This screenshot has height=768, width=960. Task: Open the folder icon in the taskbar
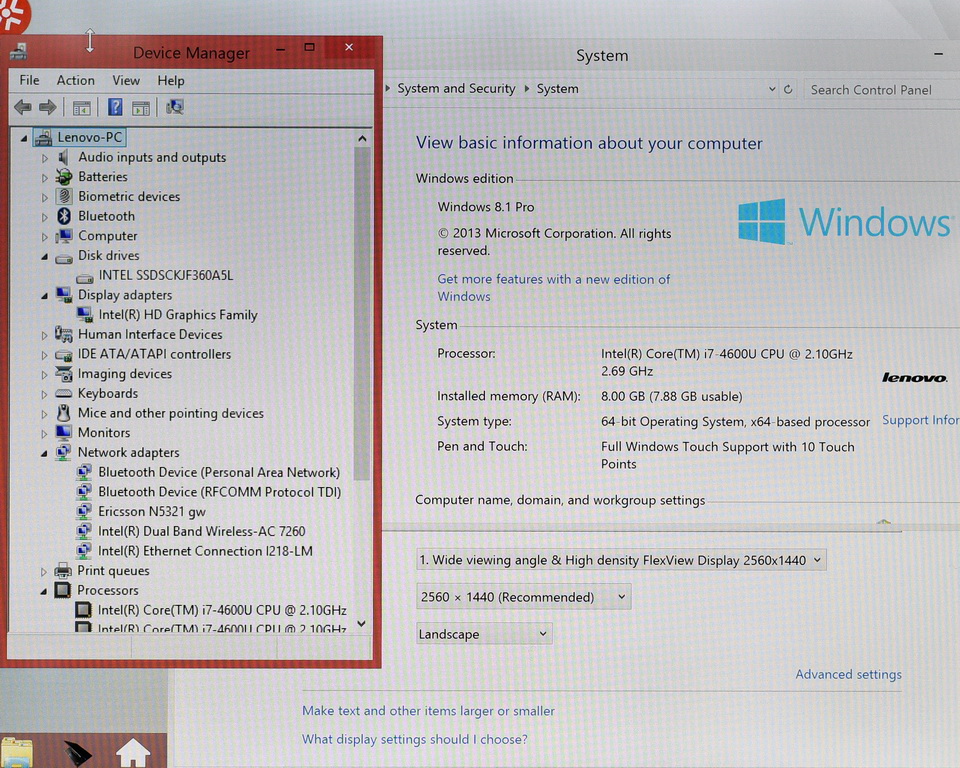pyautogui.click(x=17, y=753)
